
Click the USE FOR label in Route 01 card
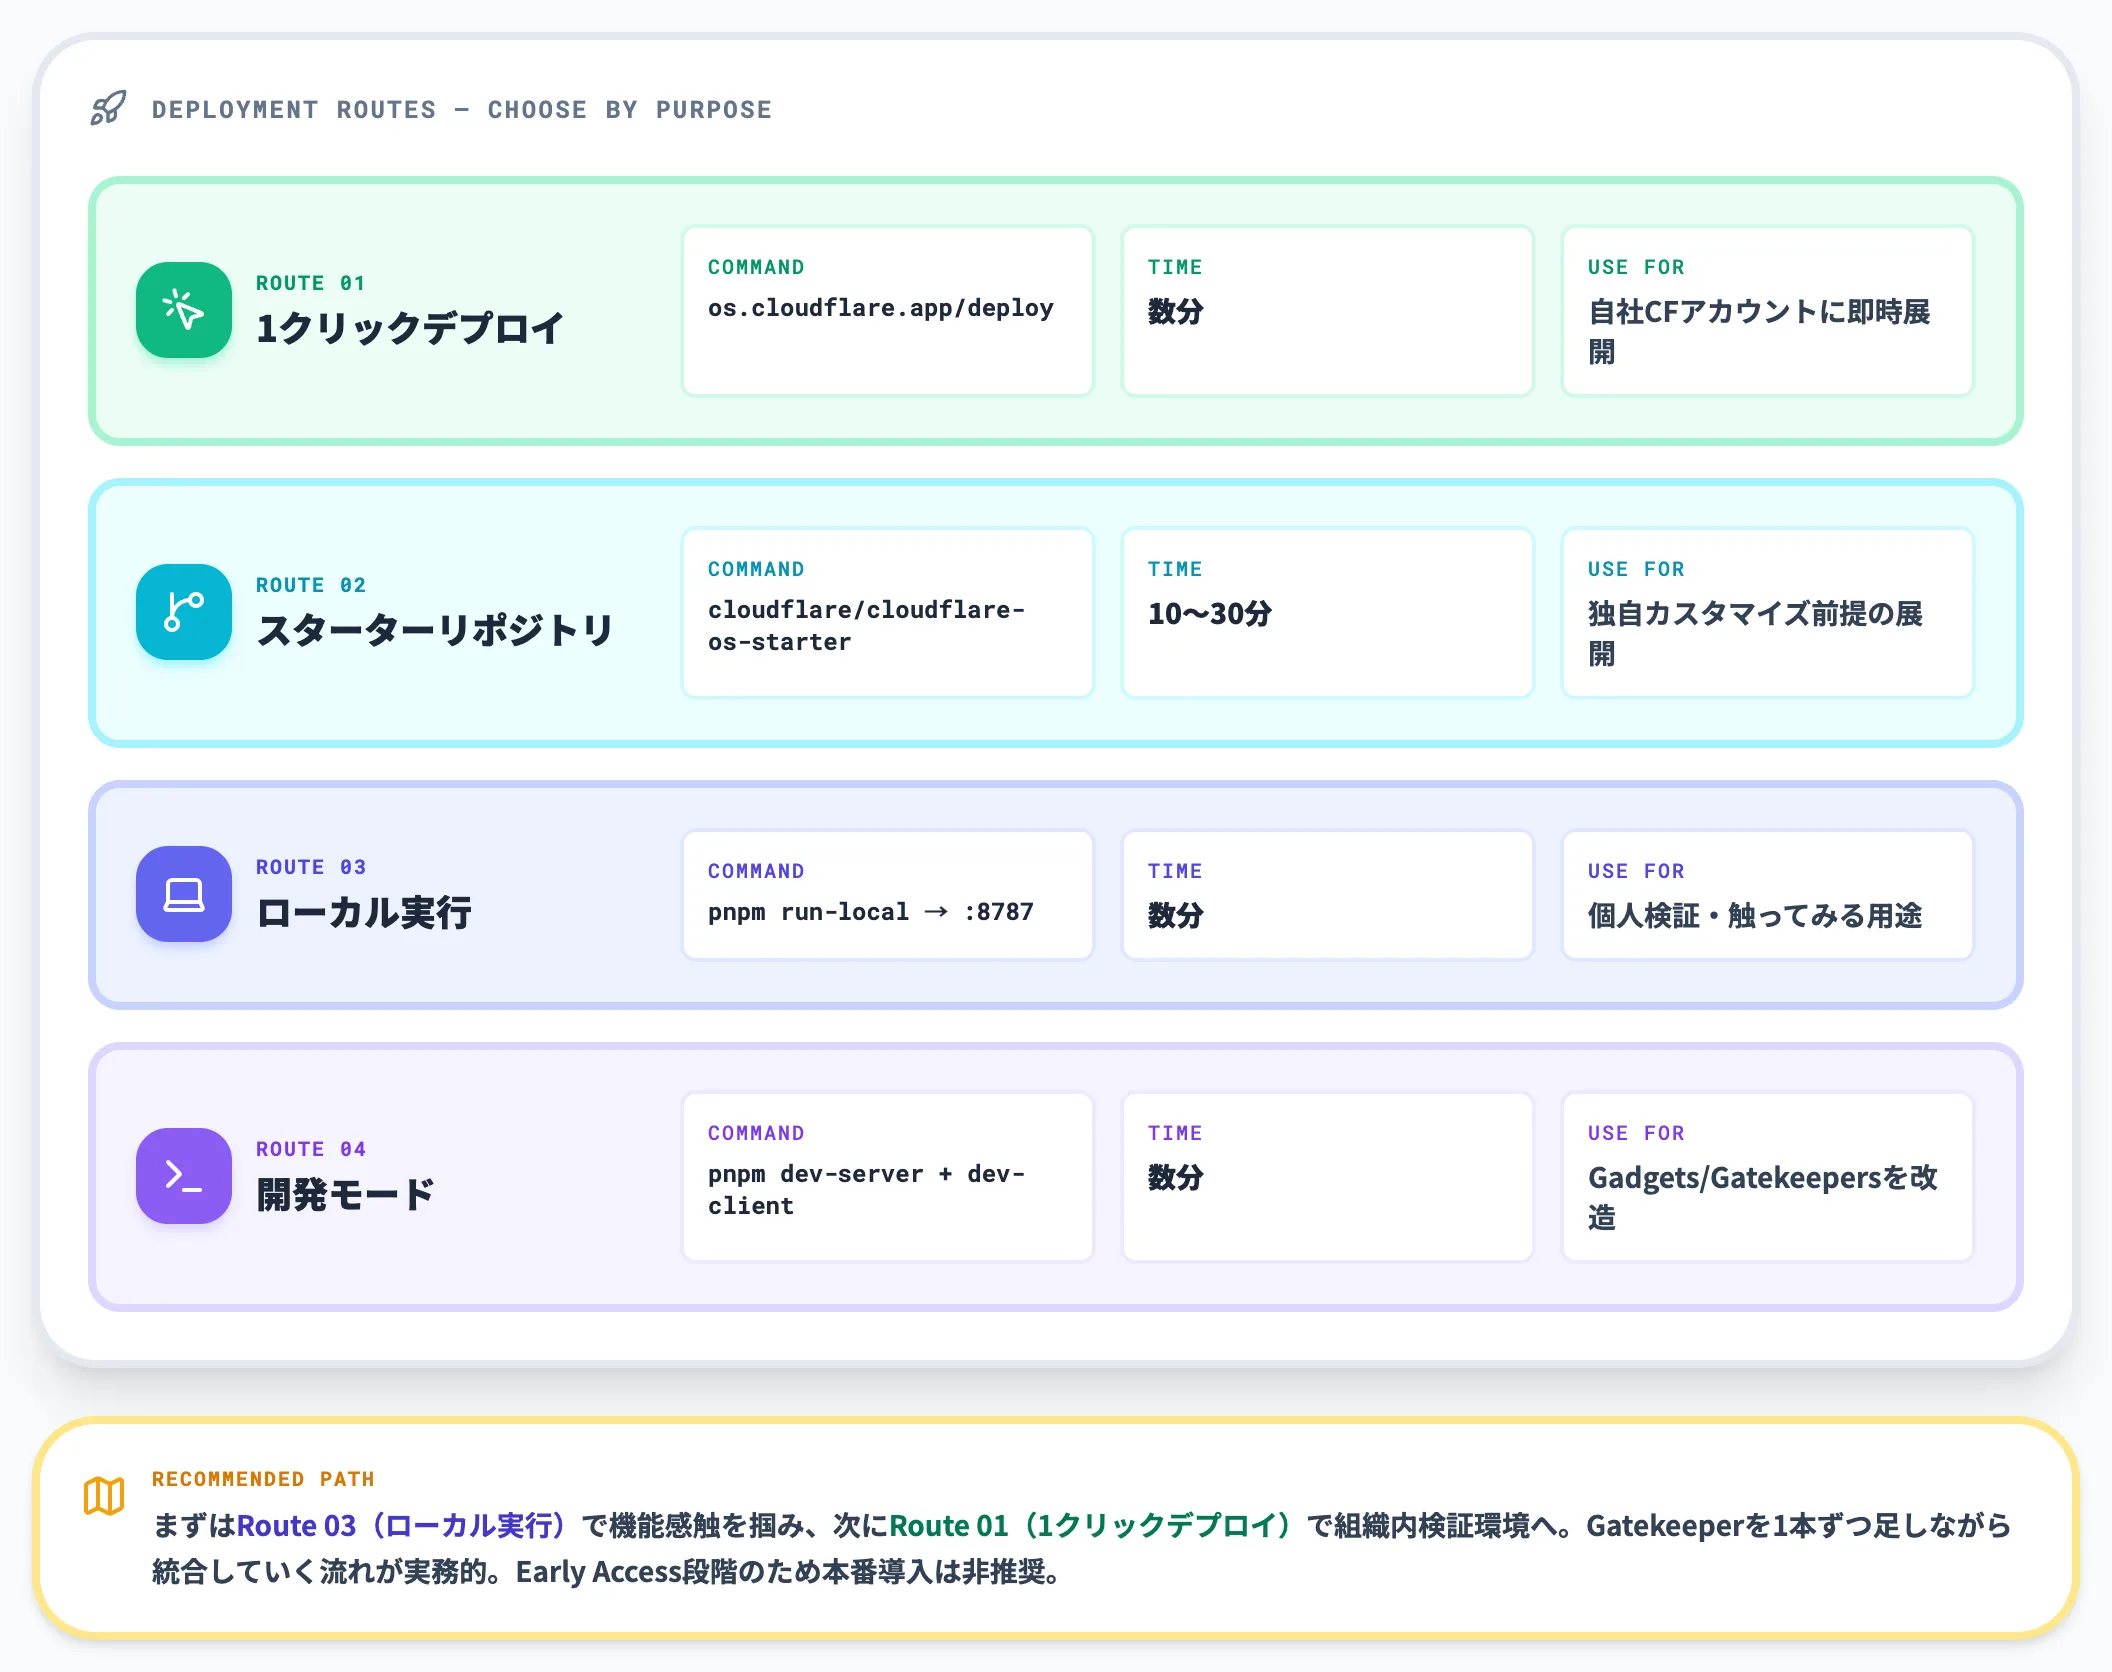pyautogui.click(x=1636, y=267)
